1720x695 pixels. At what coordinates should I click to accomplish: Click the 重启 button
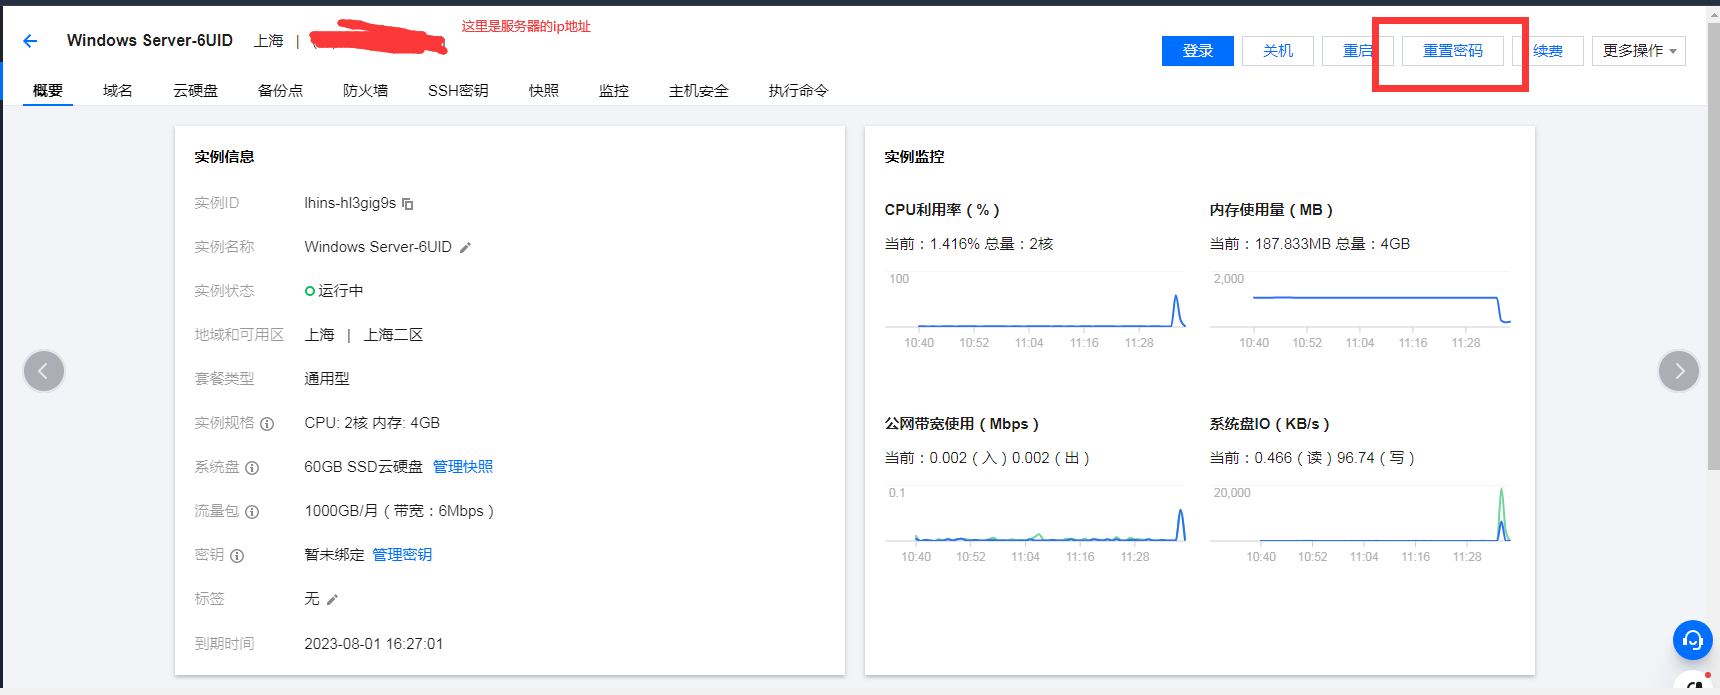(x=1358, y=51)
